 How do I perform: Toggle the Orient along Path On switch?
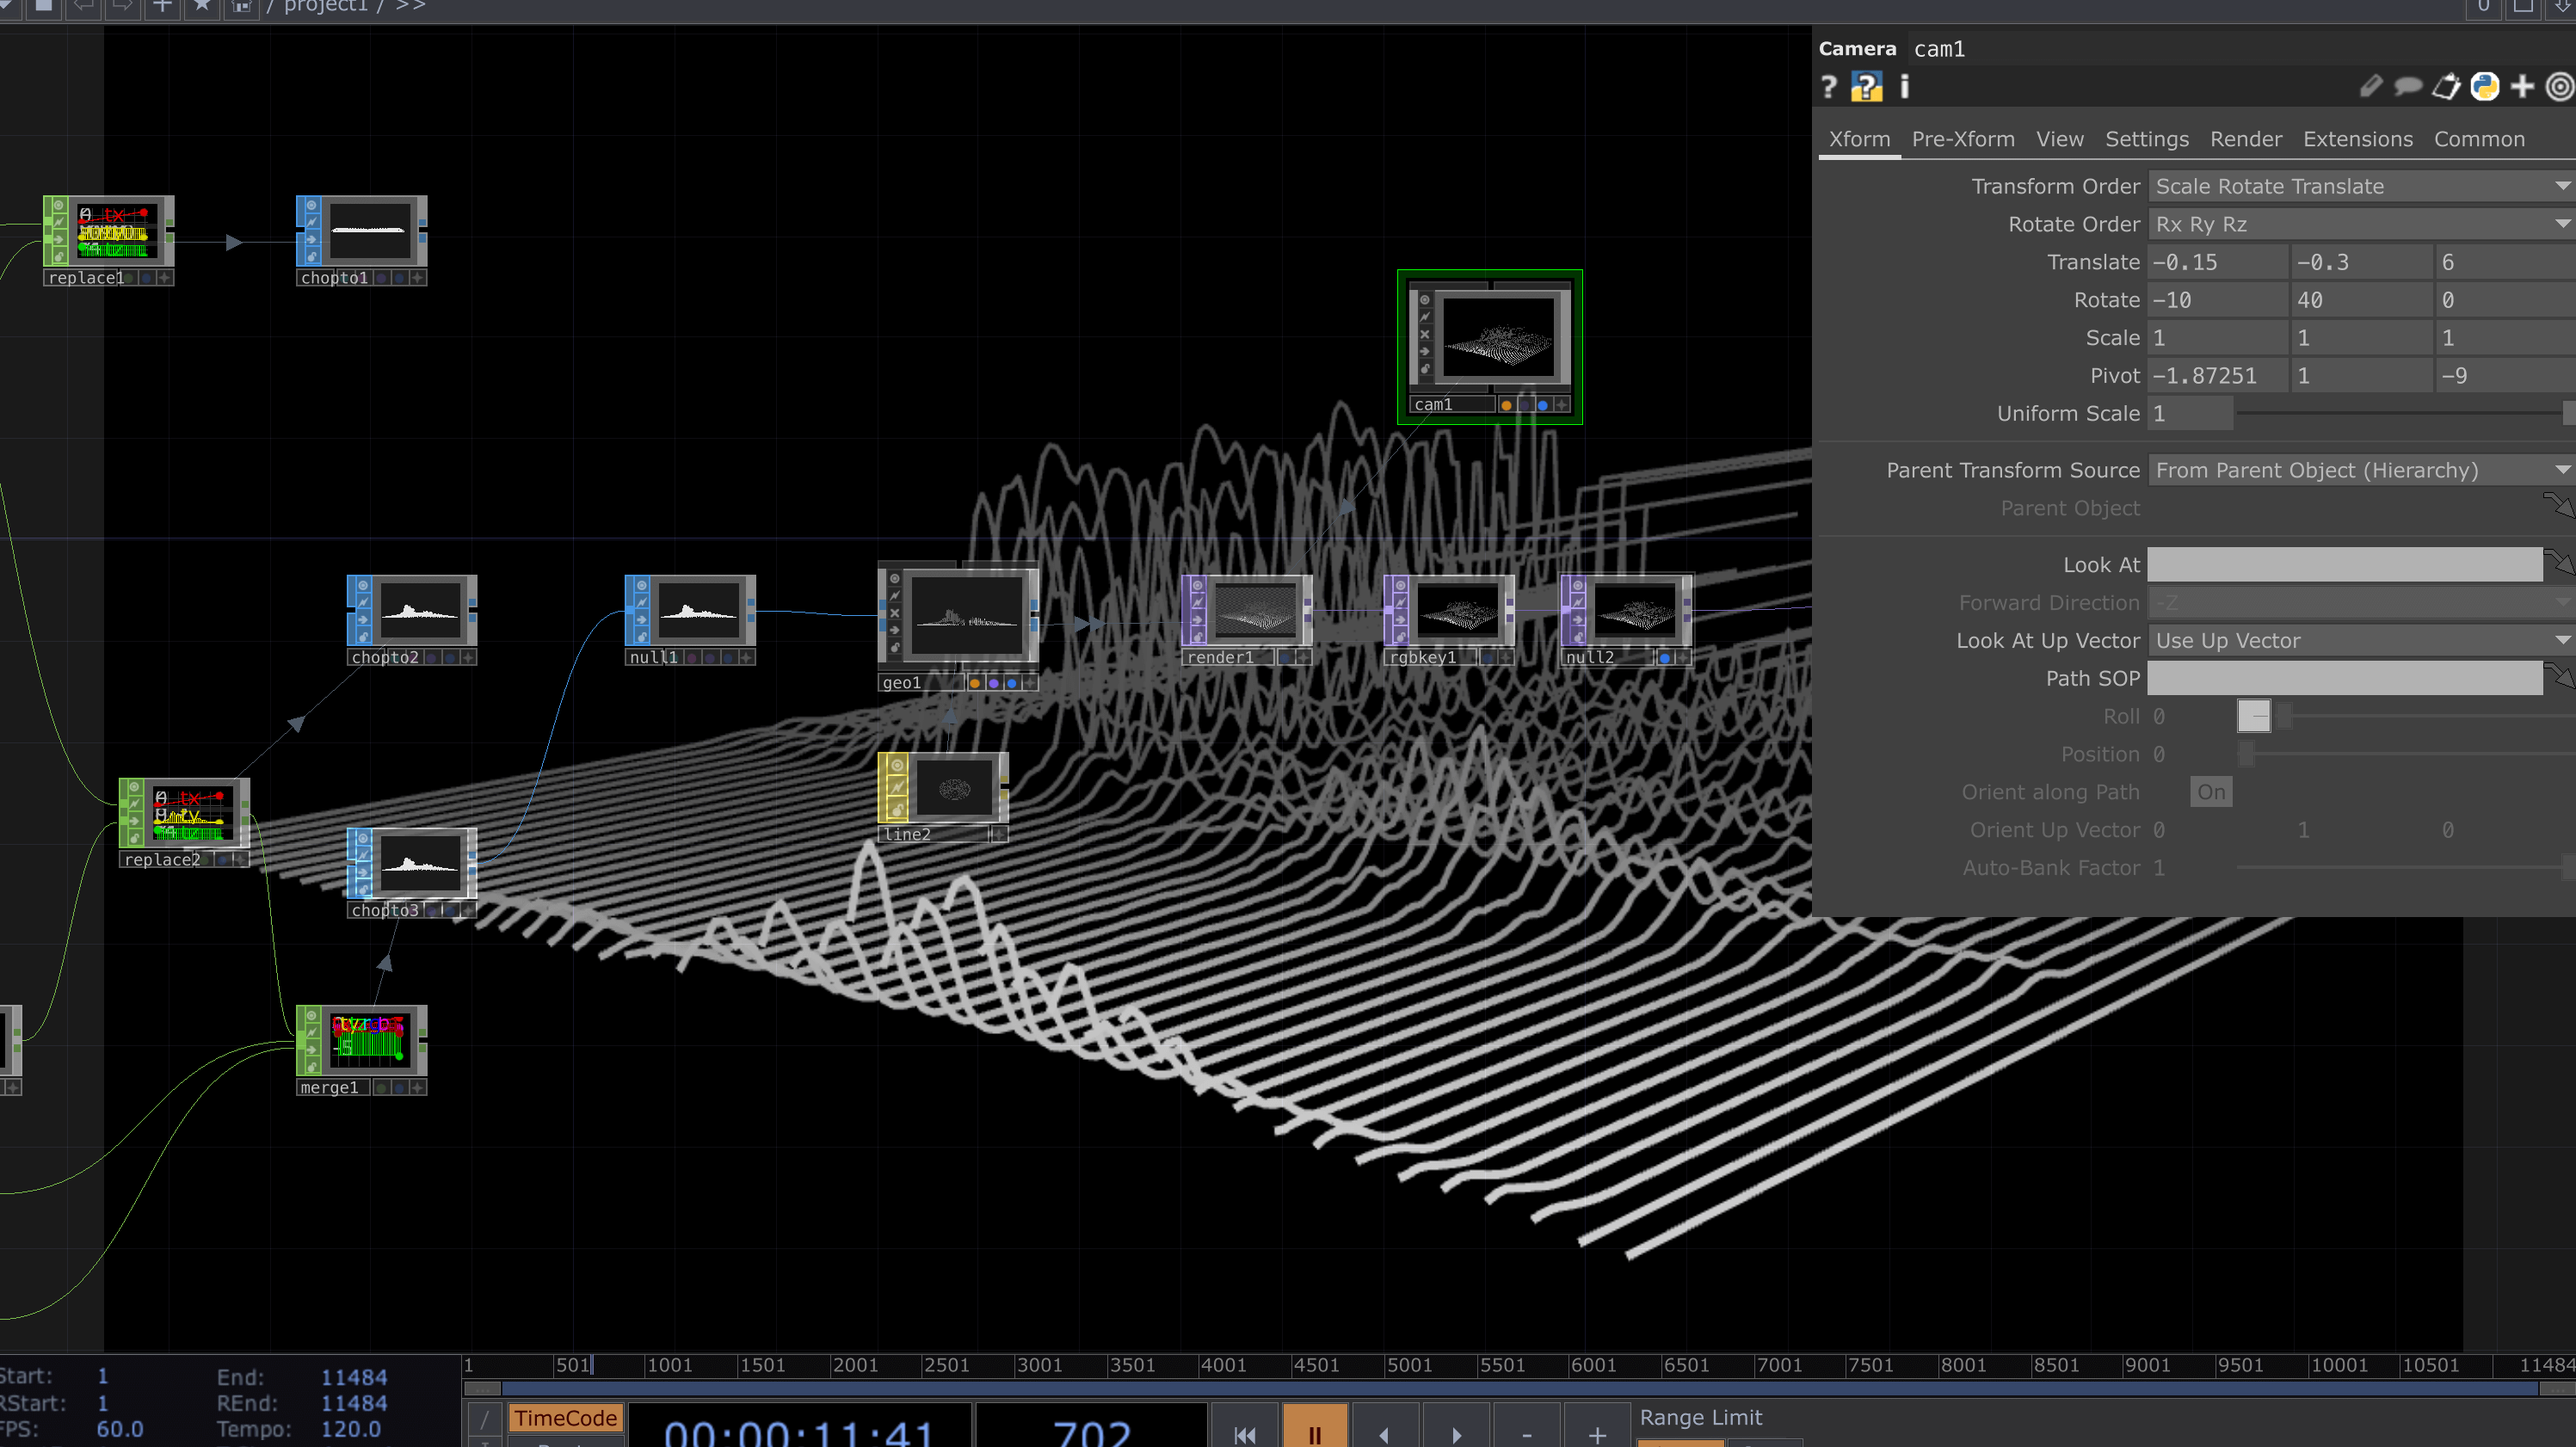2210,792
